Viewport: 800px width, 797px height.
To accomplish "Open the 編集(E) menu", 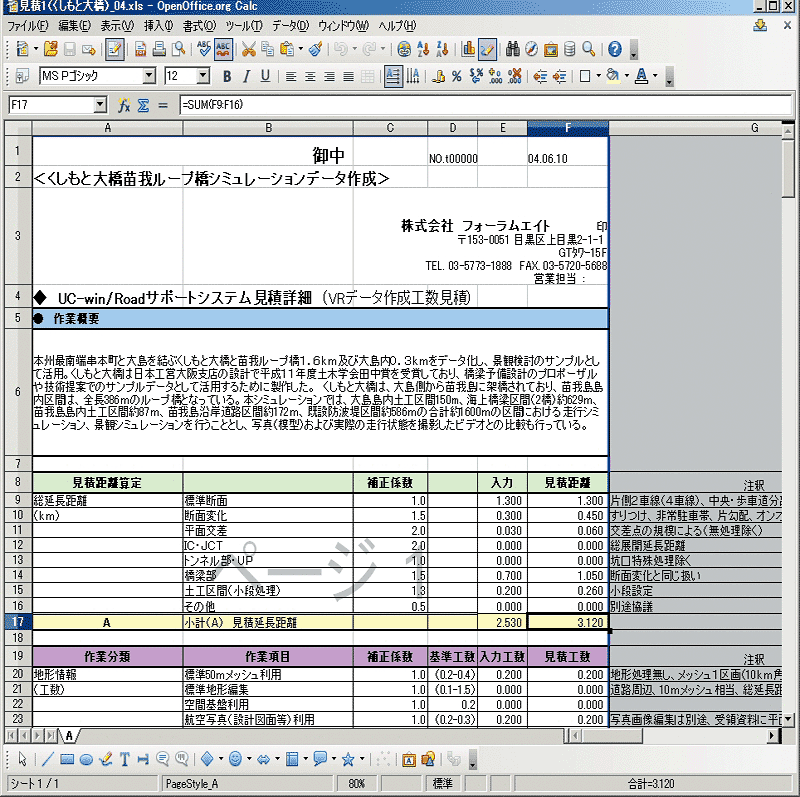I will pyautogui.click(x=74, y=26).
